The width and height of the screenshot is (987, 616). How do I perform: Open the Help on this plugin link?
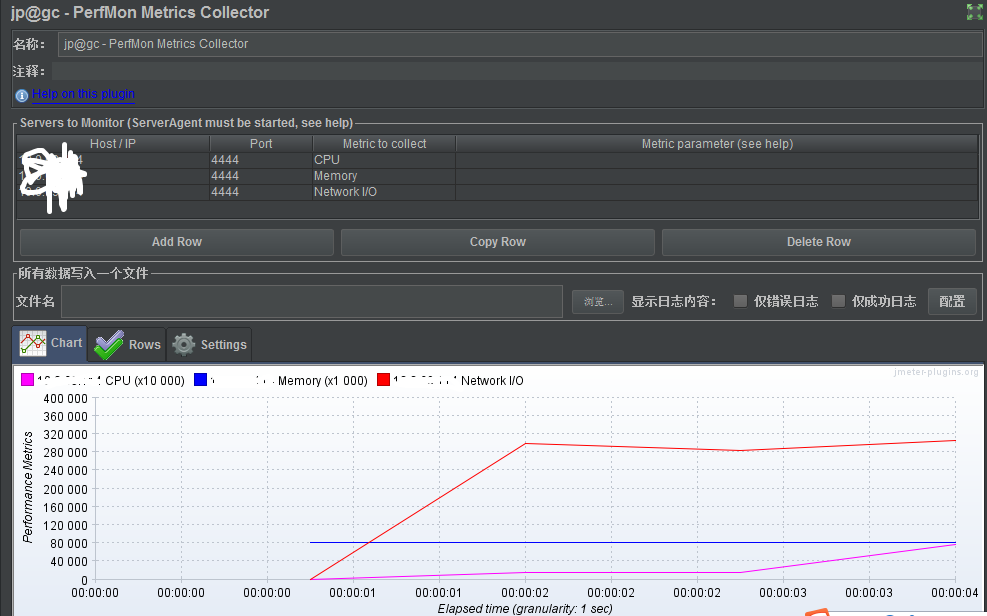click(83, 94)
